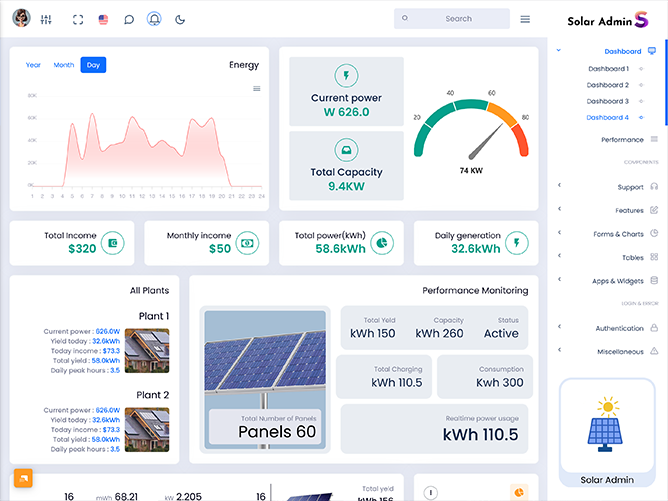Open the US flag language selector
Image resolution: width=668 pixels, height=501 pixels.
click(x=103, y=19)
